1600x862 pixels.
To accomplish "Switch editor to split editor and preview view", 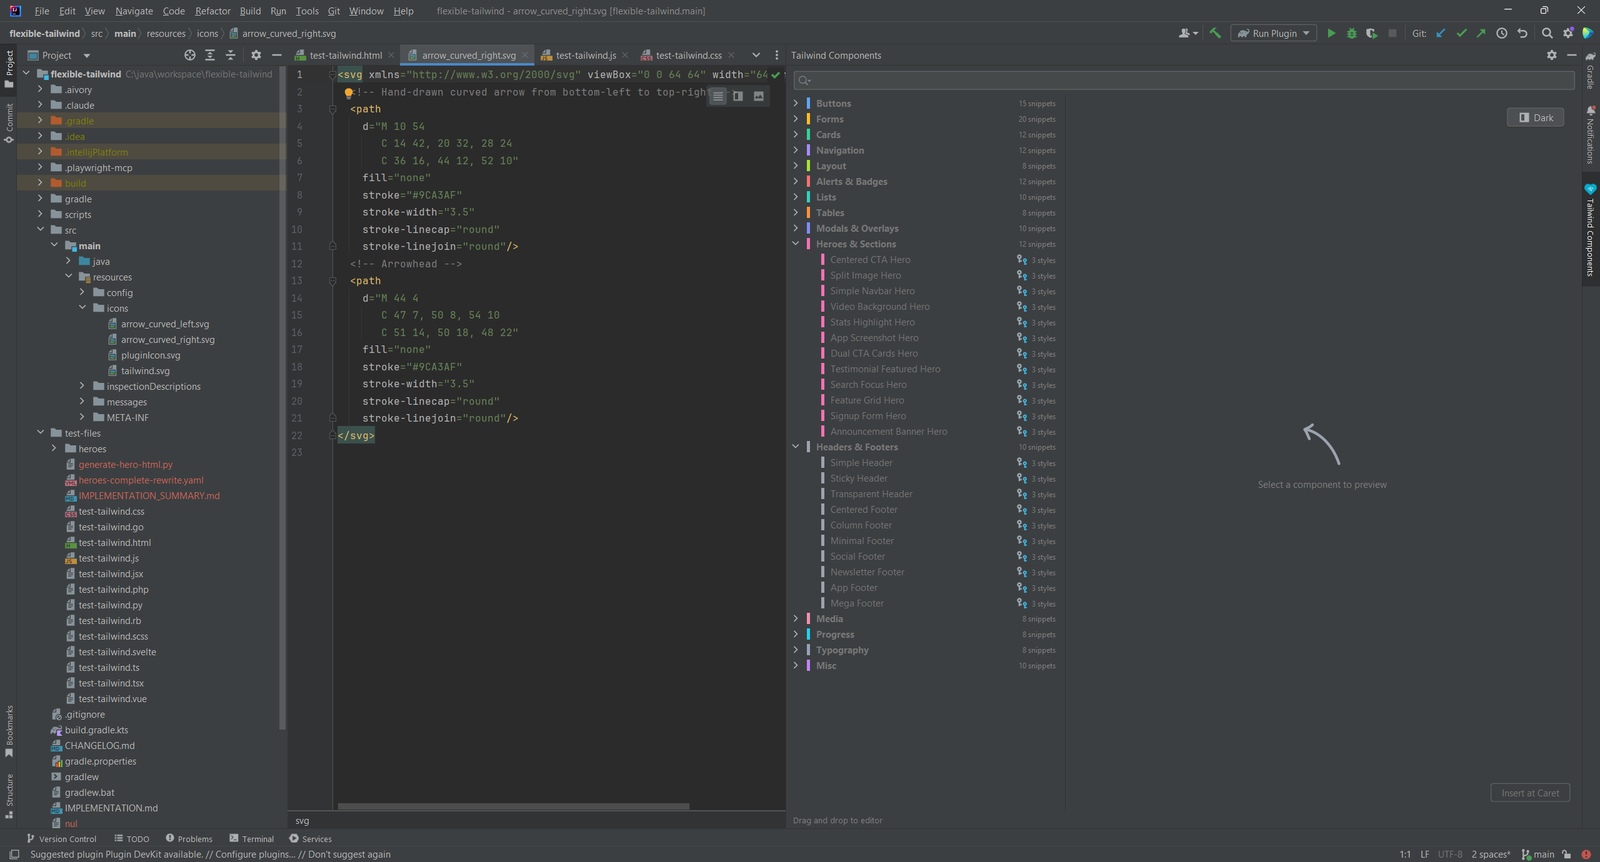I will coord(738,96).
